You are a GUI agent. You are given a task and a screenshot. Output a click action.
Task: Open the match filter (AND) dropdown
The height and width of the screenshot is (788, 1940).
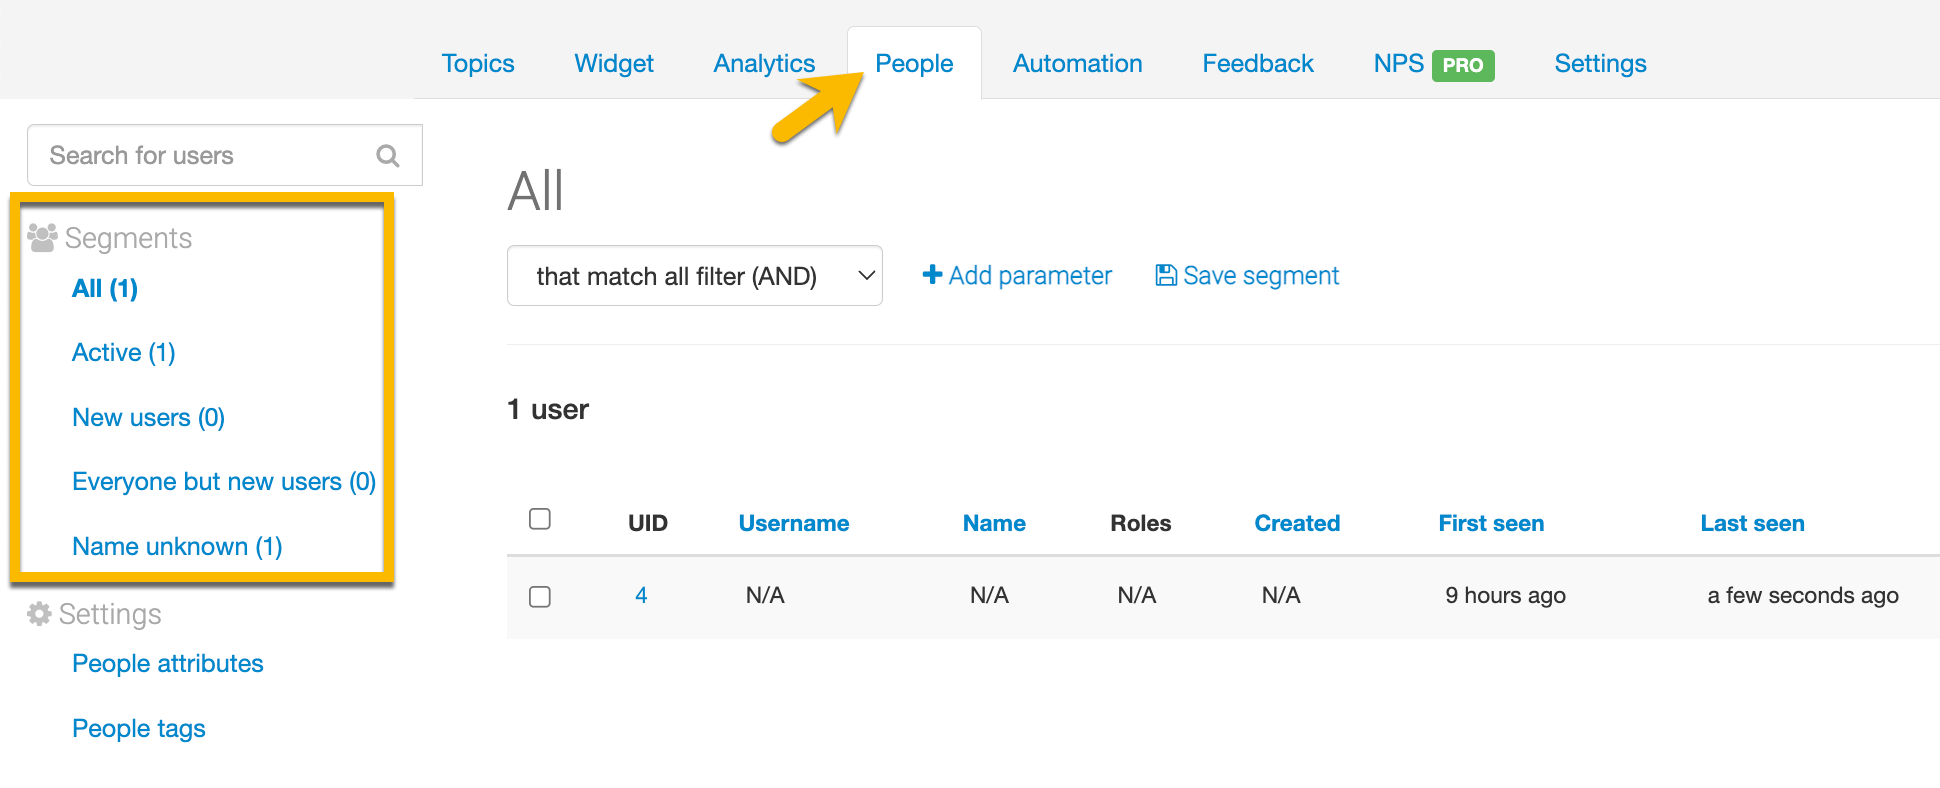coord(694,276)
